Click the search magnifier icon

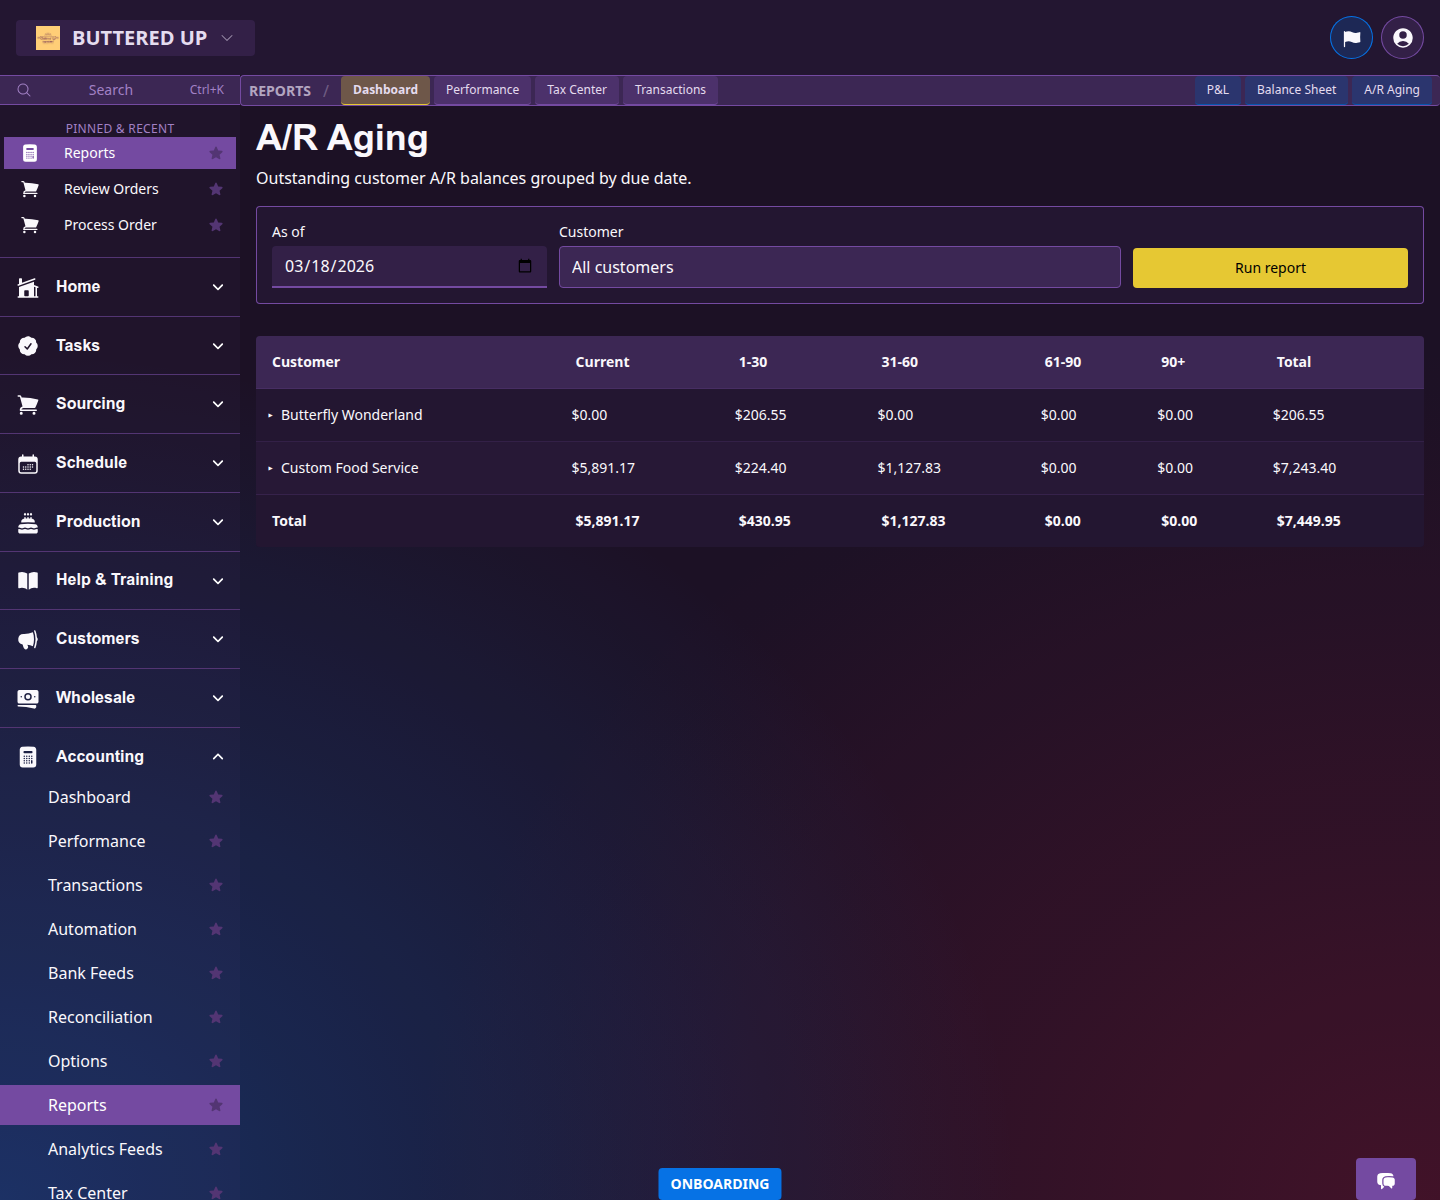click(24, 90)
